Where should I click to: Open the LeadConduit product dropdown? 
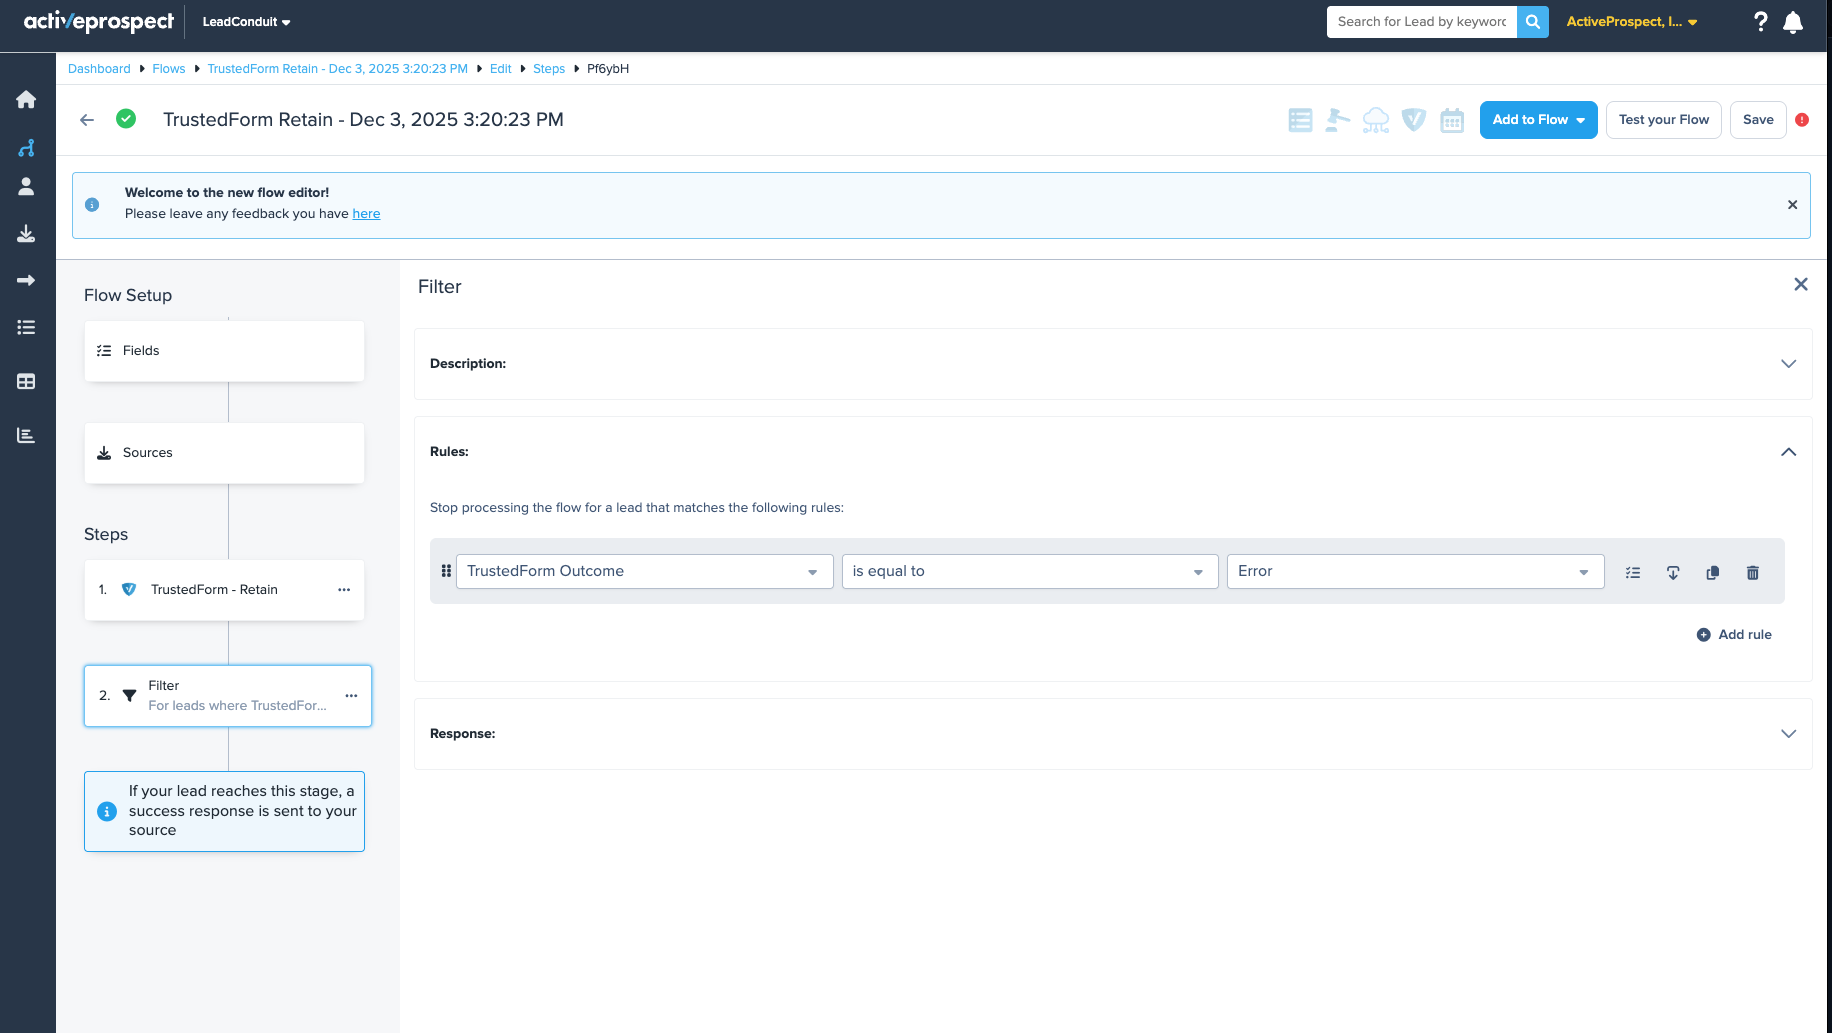[246, 22]
